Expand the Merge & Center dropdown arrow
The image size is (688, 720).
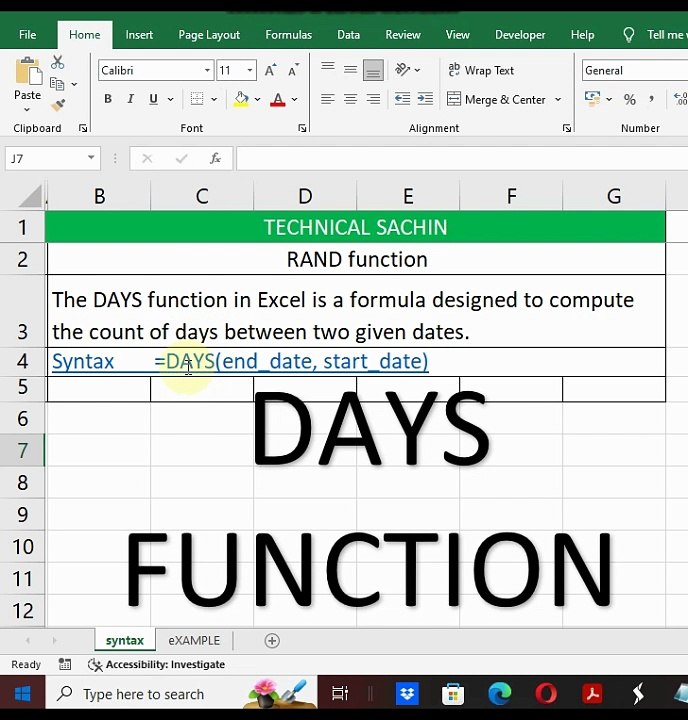tap(558, 99)
